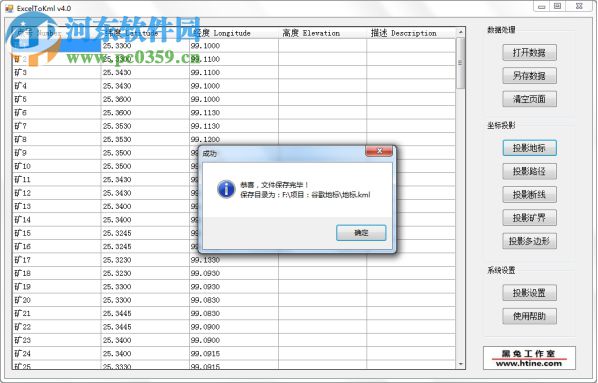Select the row label 矿10
The height and width of the screenshot is (383, 598).
[x=23, y=166]
